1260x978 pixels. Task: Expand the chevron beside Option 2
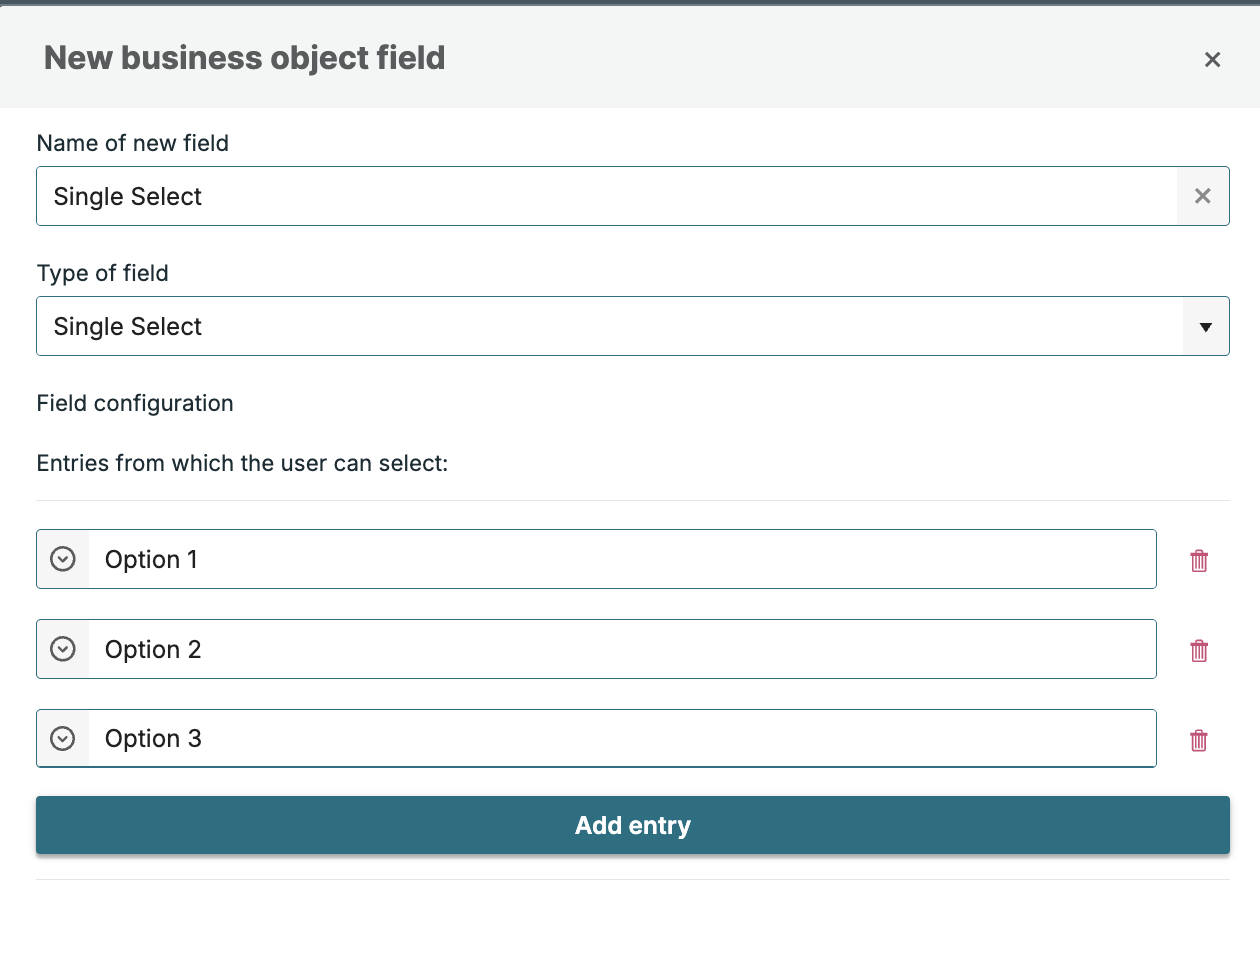coord(63,649)
